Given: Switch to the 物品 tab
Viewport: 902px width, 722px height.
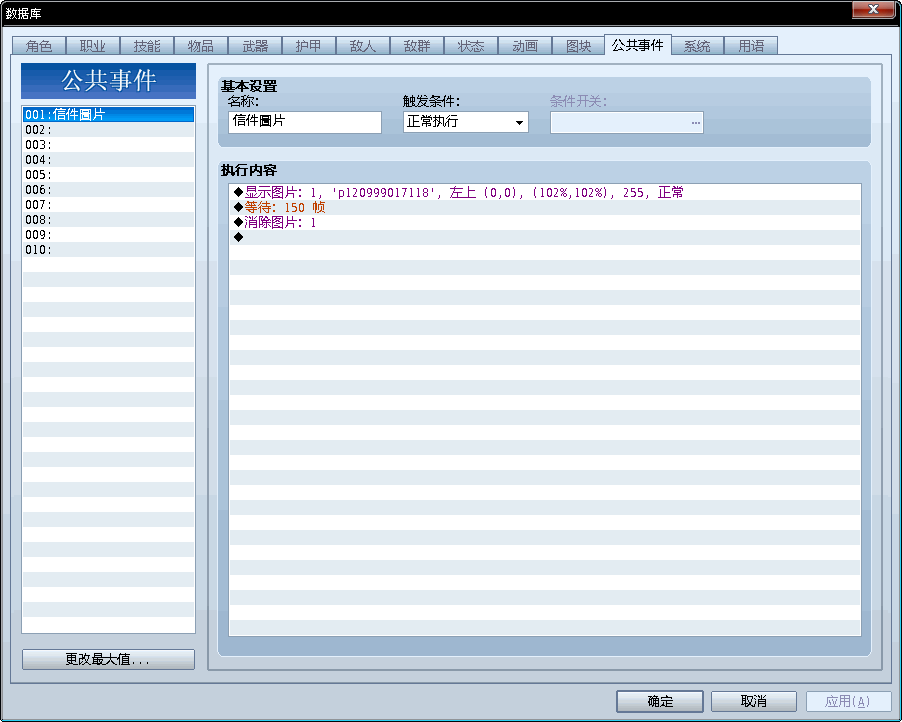Looking at the screenshot, I should [201, 45].
